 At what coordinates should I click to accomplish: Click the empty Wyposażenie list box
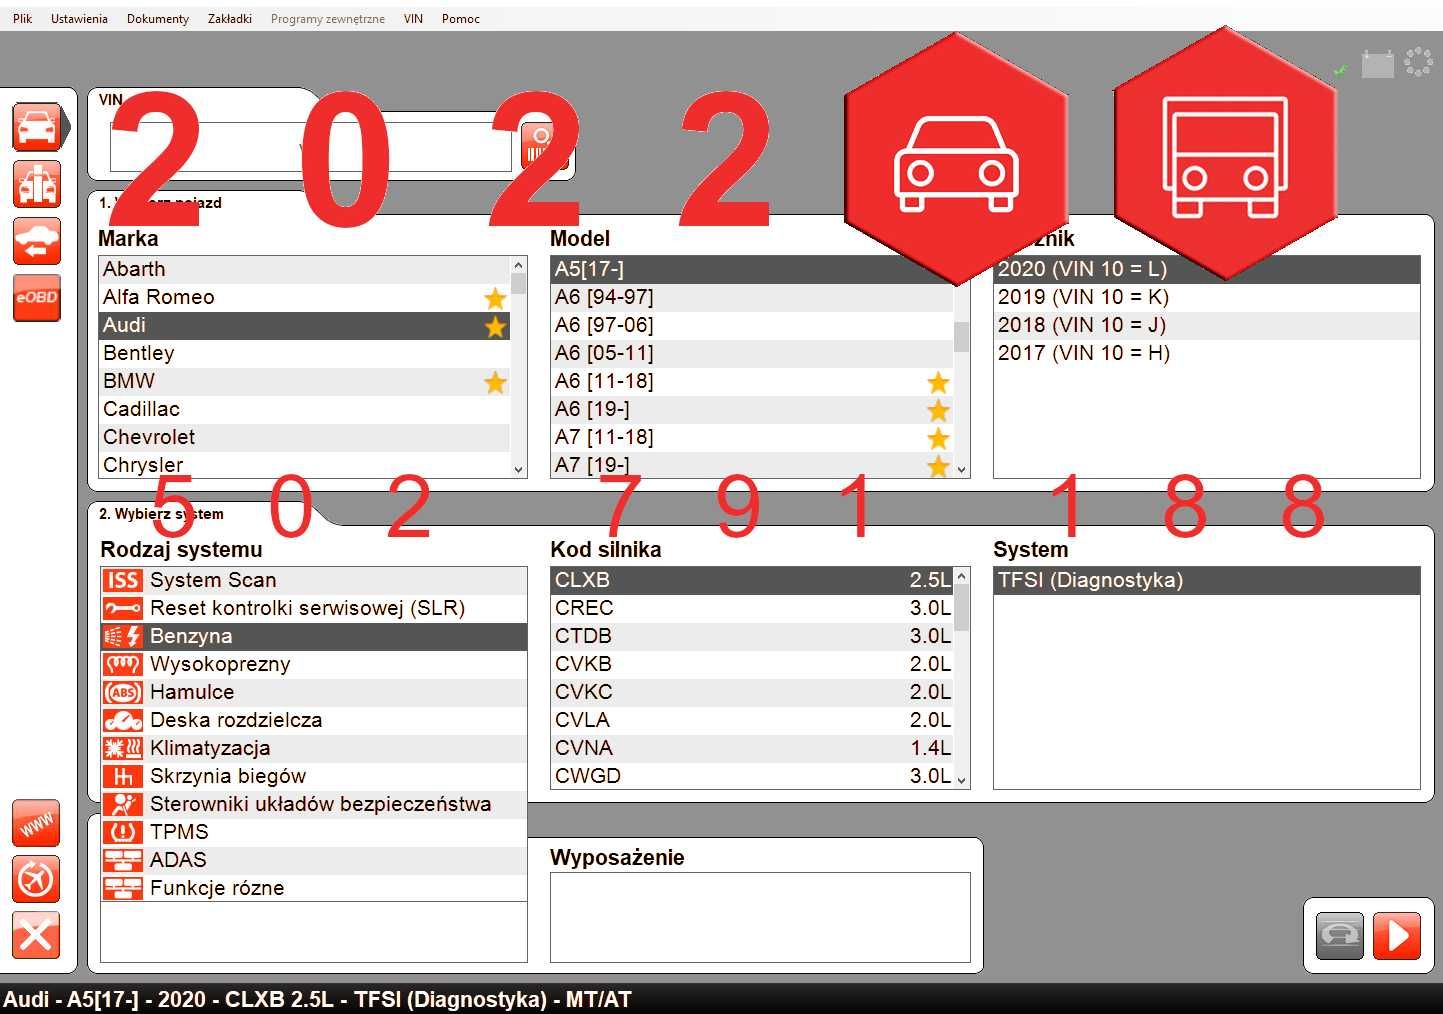760,917
